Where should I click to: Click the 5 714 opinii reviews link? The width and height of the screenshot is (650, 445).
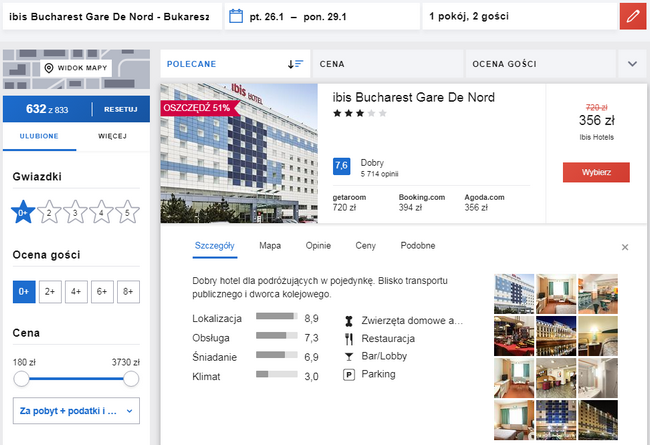379,174
